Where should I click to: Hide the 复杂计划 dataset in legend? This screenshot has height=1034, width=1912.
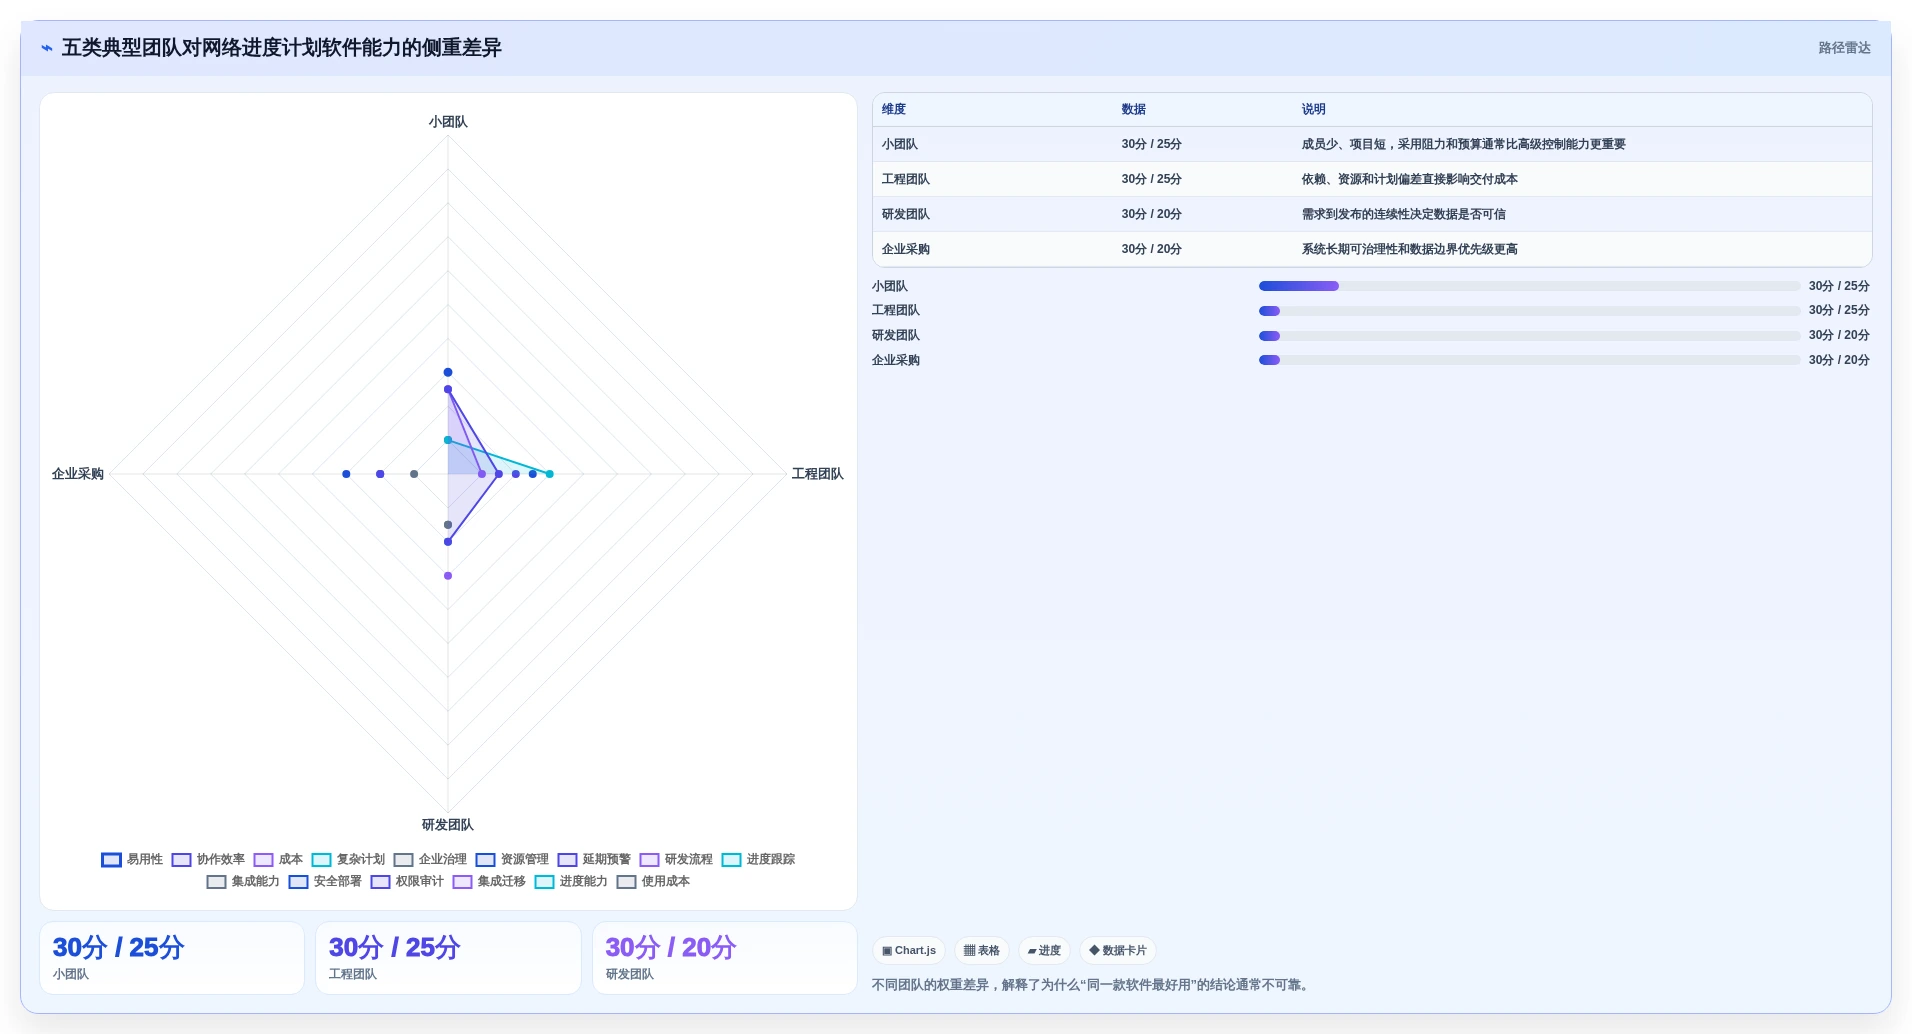pyautogui.click(x=348, y=859)
